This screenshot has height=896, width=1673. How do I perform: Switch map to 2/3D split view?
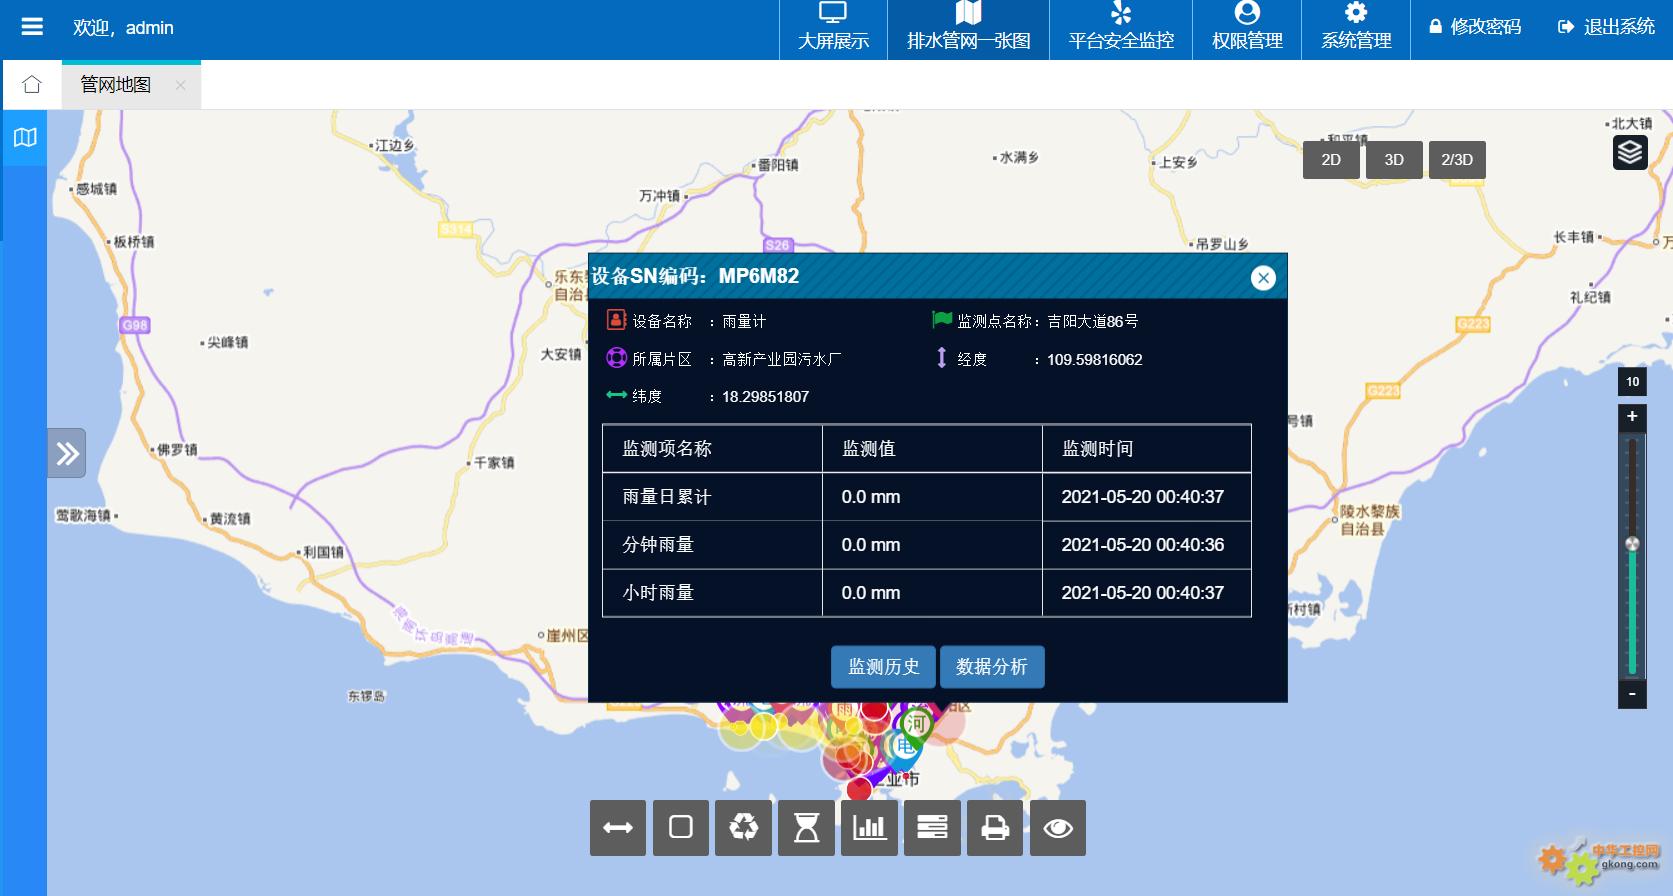(1457, 160)
